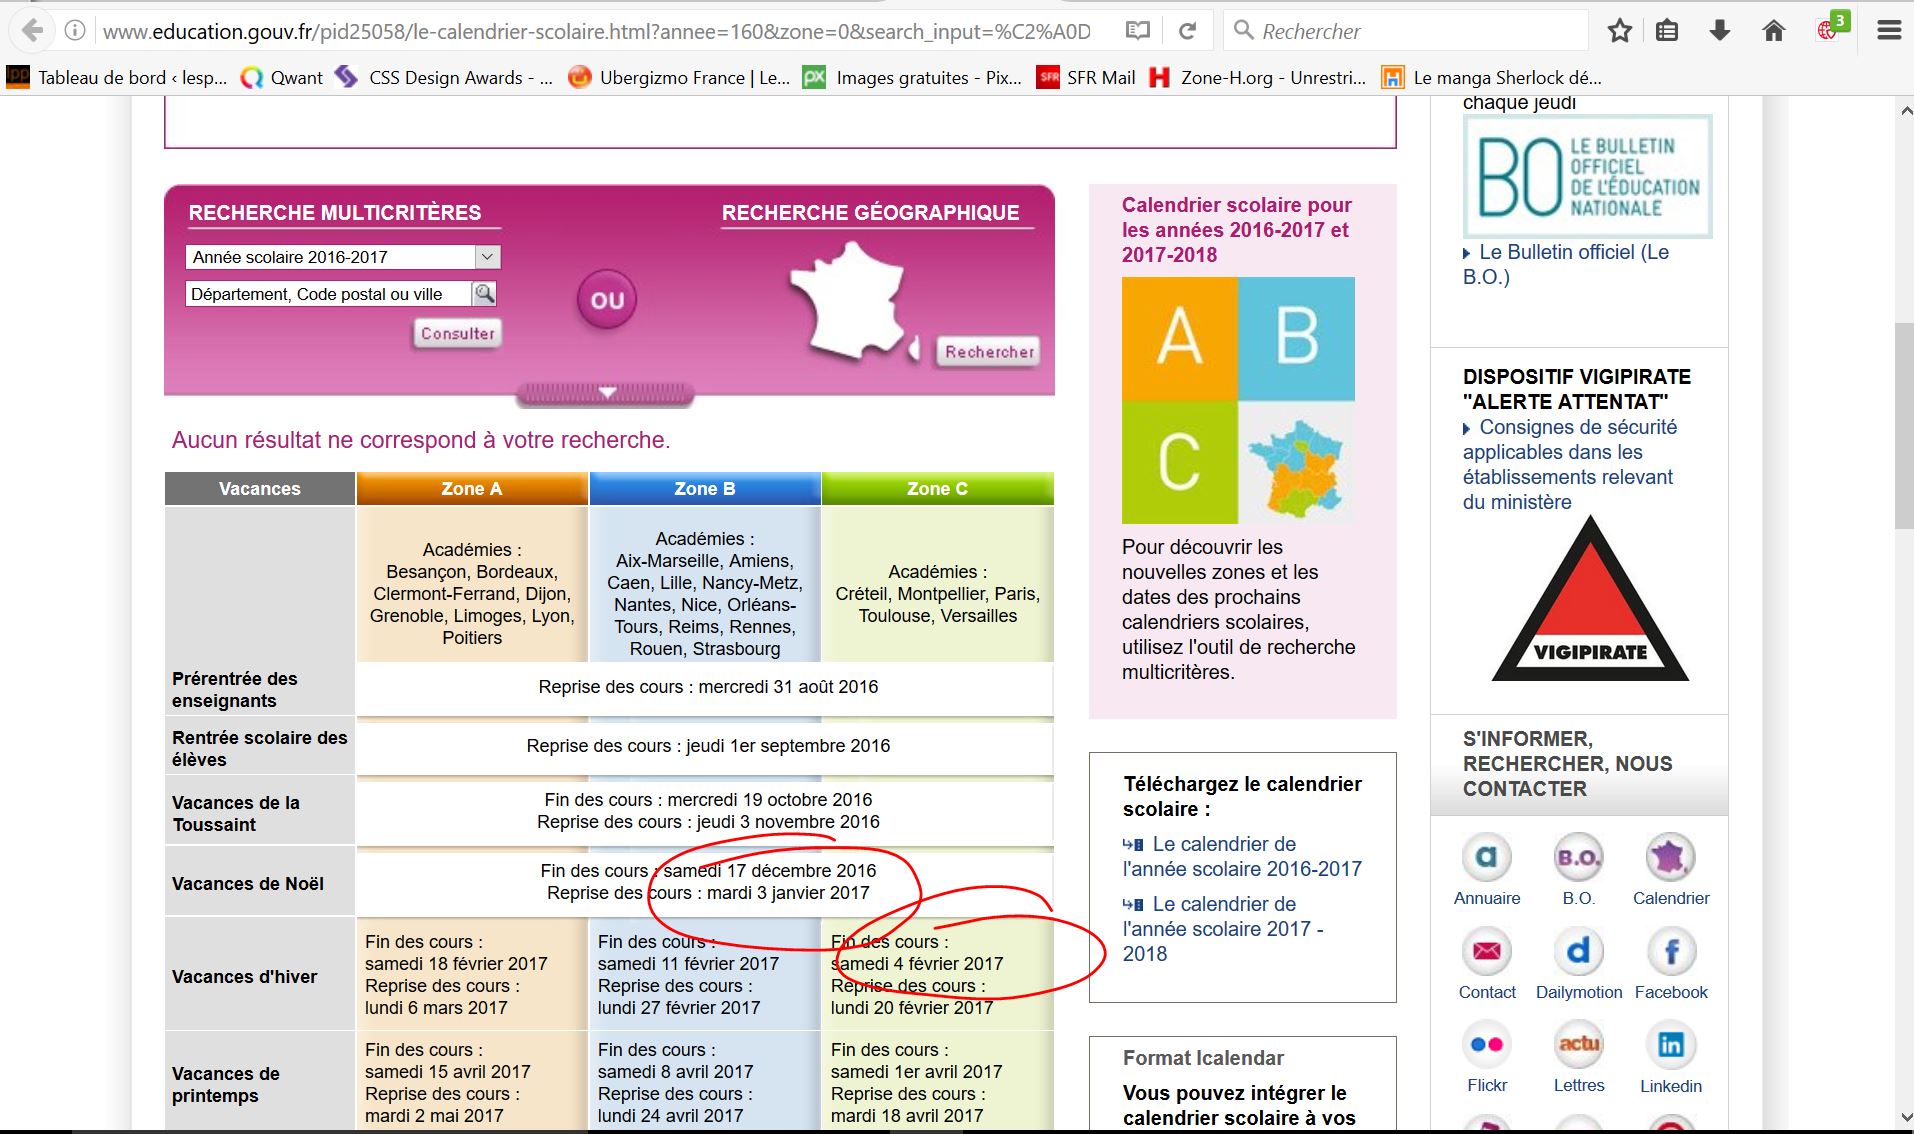Open the downloads arrow icon

[x=1720, y=31]
